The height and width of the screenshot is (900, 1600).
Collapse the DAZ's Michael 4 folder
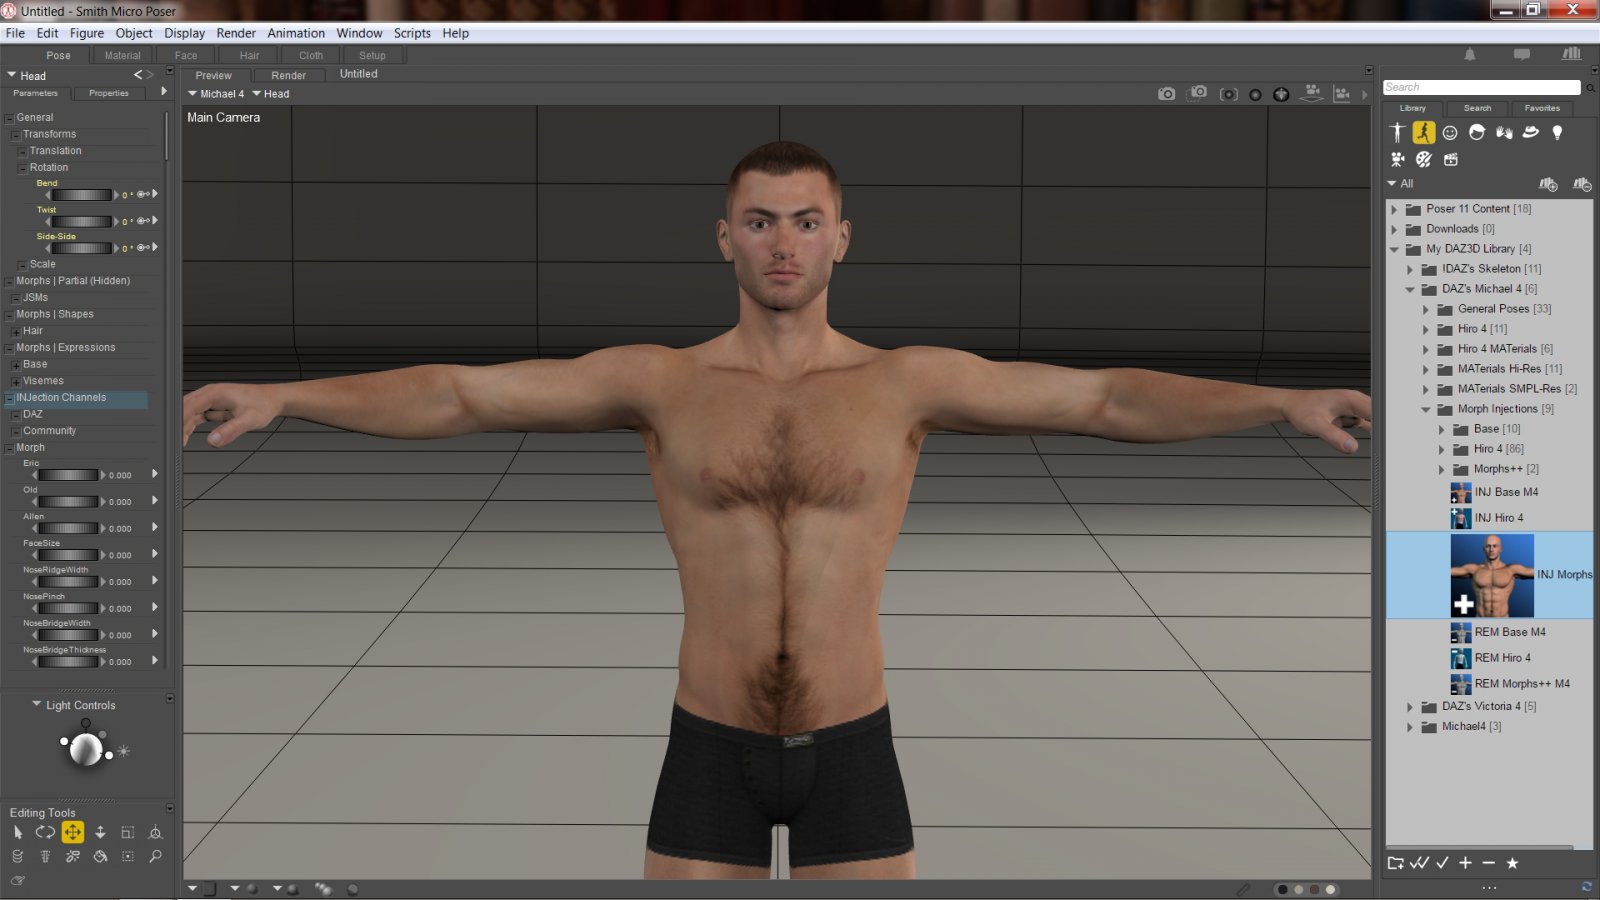1411,288
